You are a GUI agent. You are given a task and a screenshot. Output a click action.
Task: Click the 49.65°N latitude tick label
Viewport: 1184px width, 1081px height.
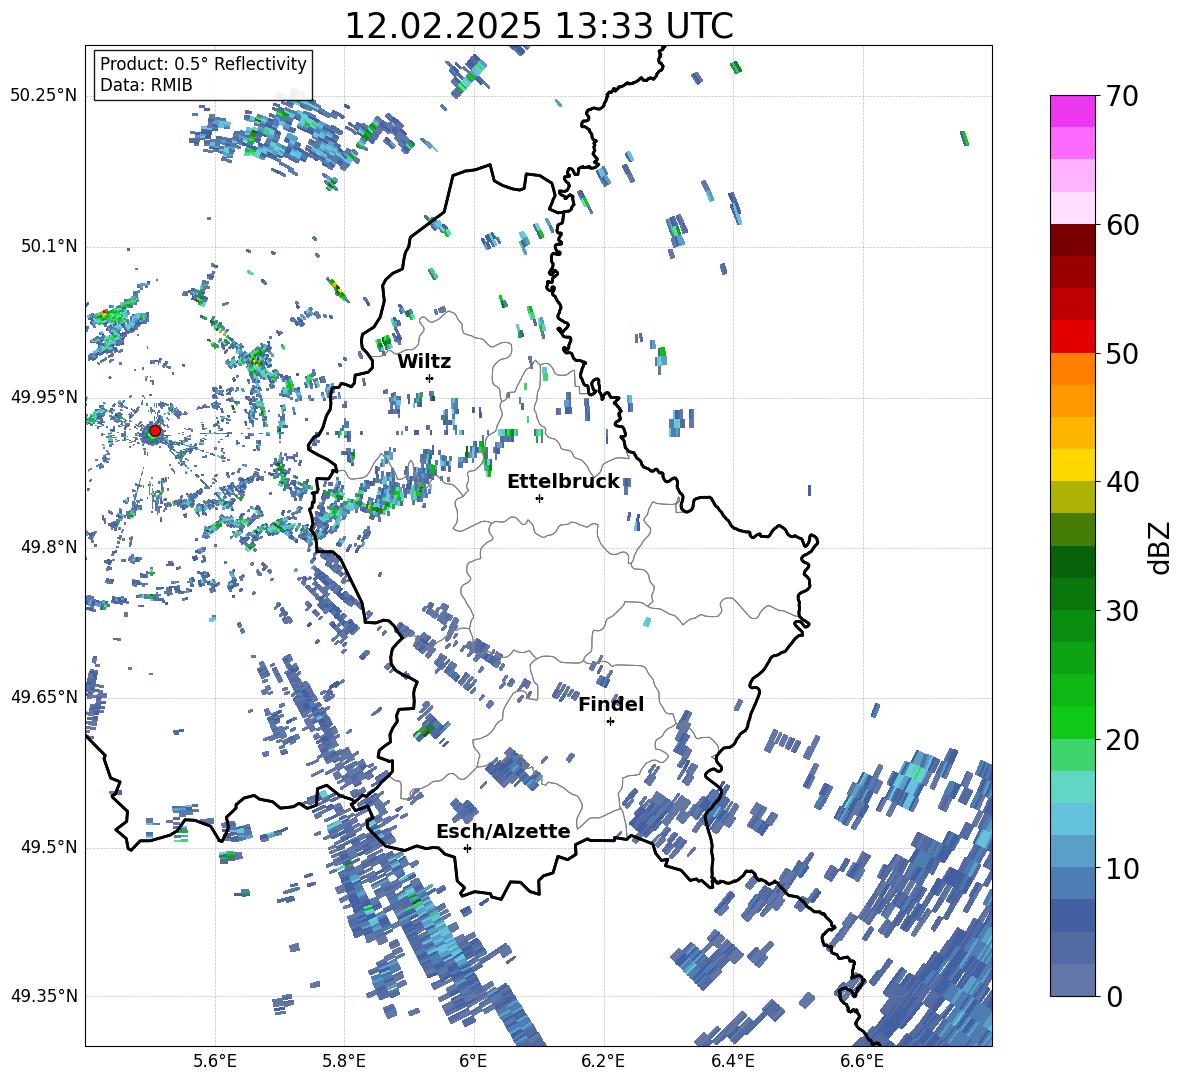(x=44, y=697)
